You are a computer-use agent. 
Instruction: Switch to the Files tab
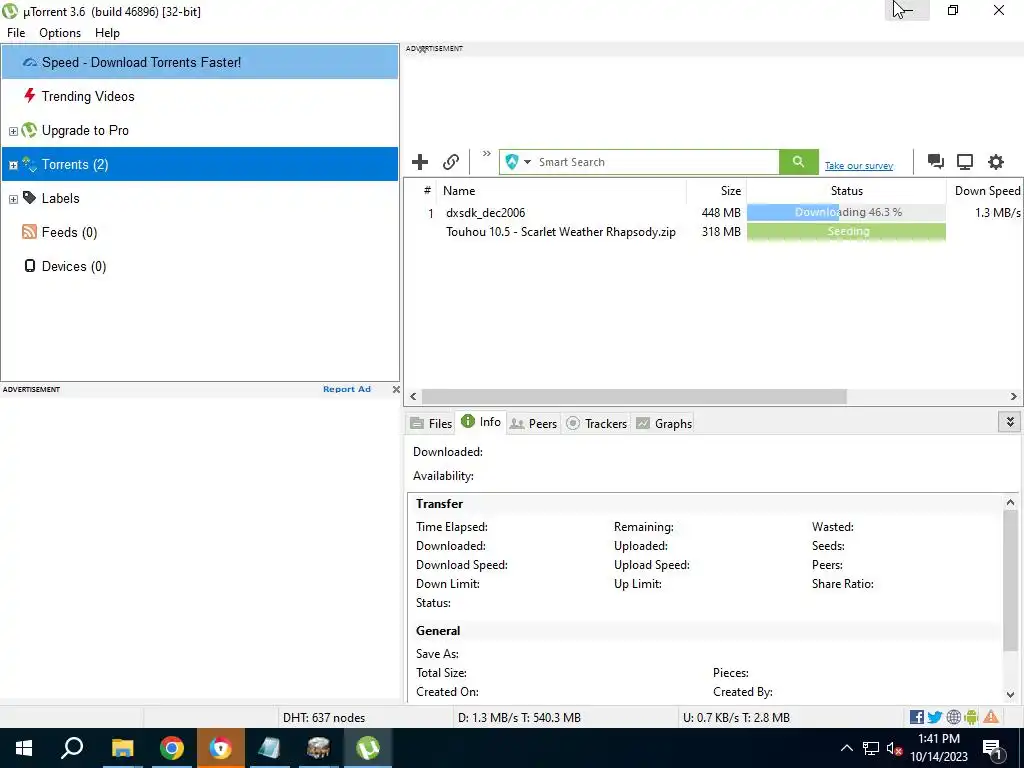pyautogui.click(x=431, y=424)
